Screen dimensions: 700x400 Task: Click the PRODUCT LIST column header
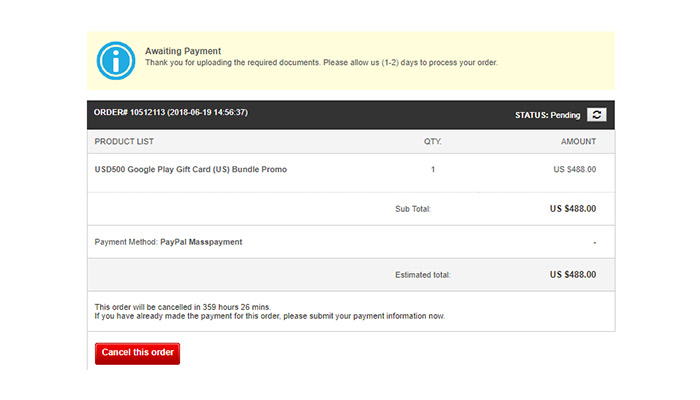(x=124, y=142)
